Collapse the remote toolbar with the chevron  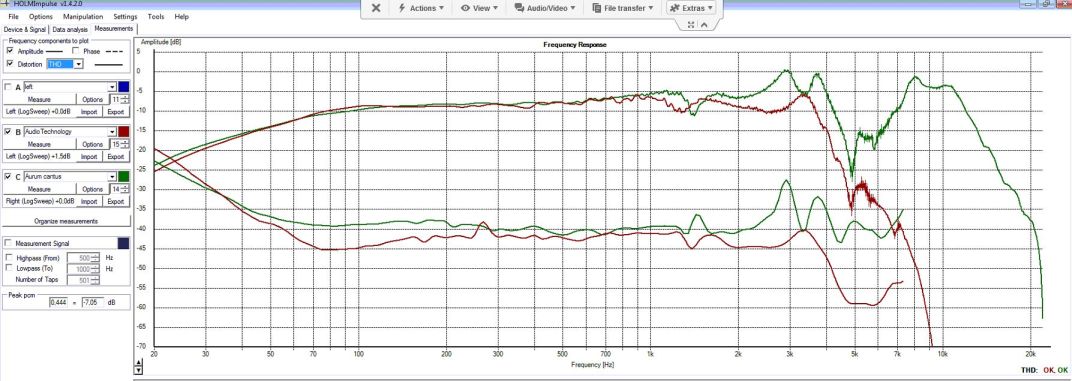704,25
